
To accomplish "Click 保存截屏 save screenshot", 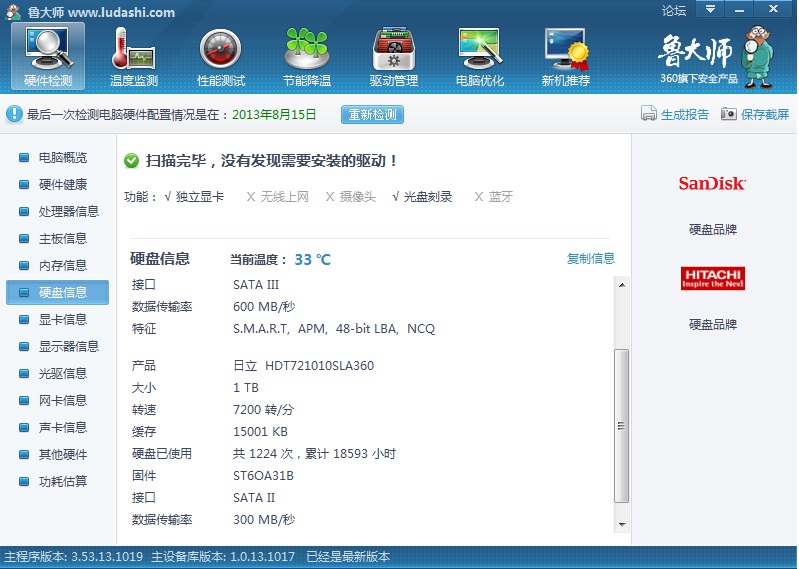I will pos(755,114).
